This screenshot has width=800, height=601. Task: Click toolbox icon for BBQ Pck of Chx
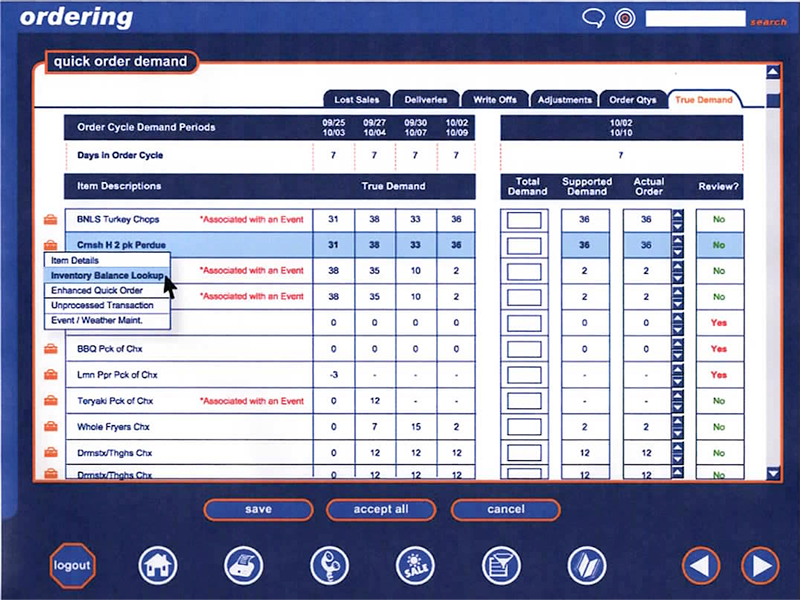click(51, 349)
